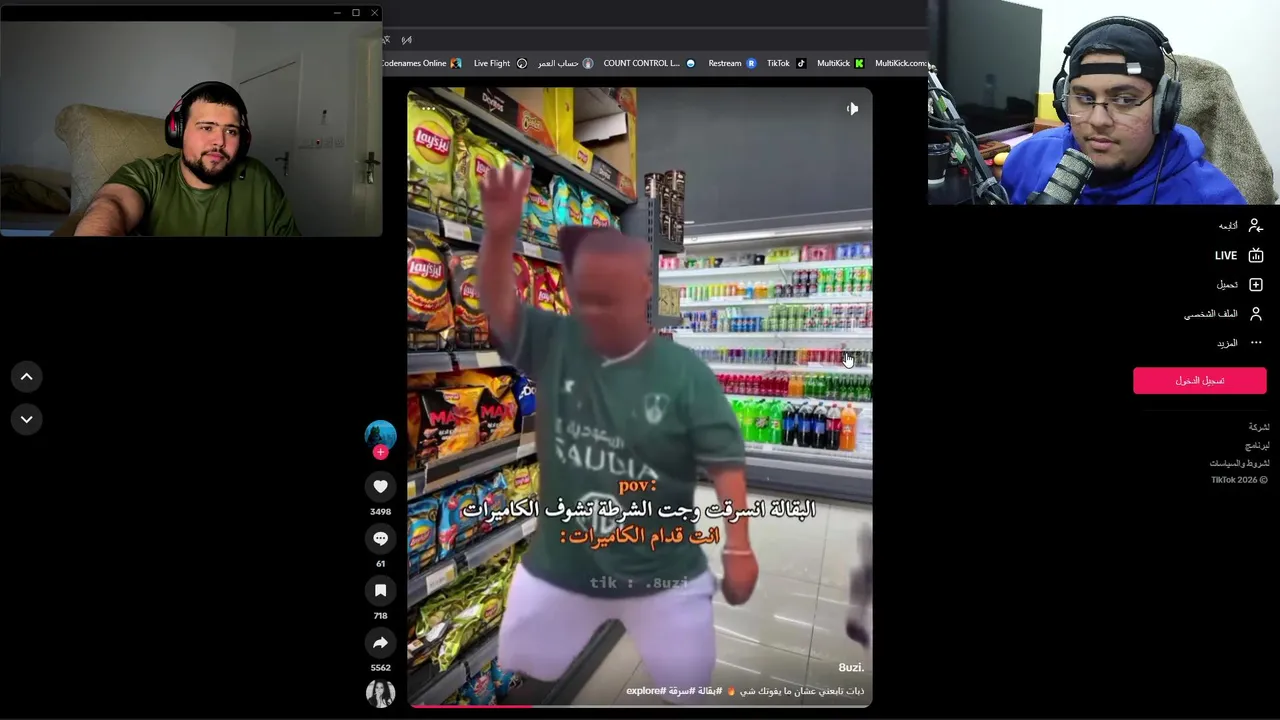This screenshot has width=1280, height=720.
Task: Open the Profile person icon in sidebar
Action: pos(1256,313)
